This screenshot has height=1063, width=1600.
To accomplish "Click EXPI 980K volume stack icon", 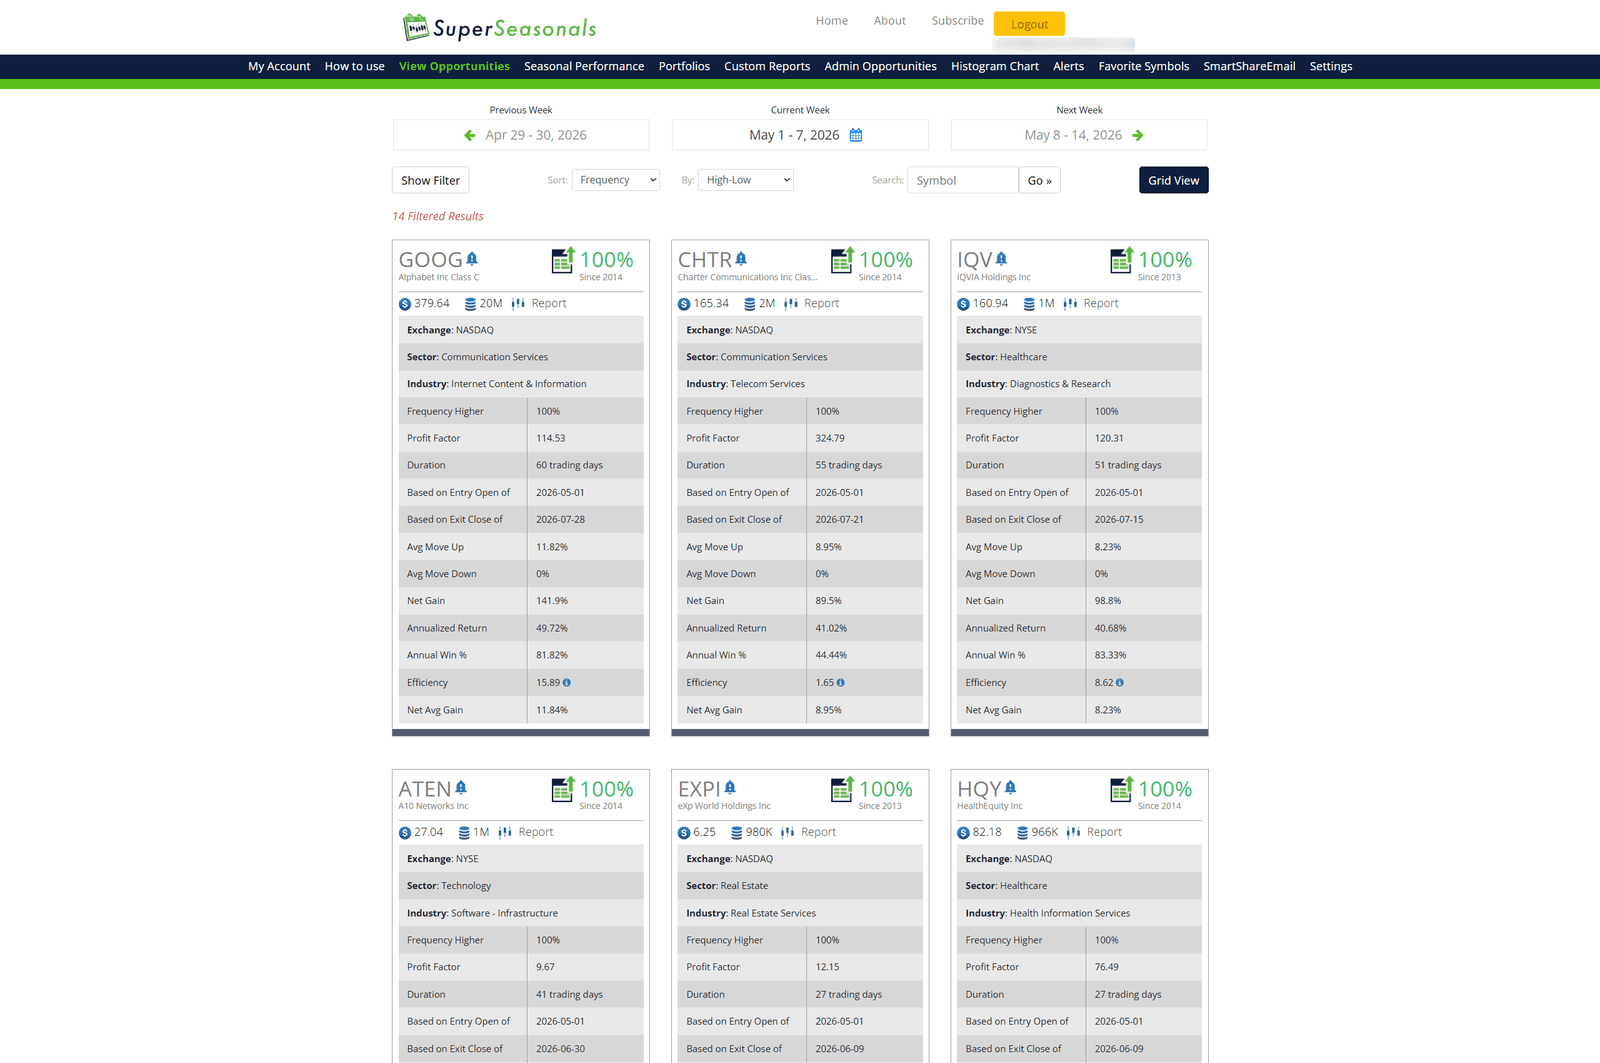I will click(737, 833).
